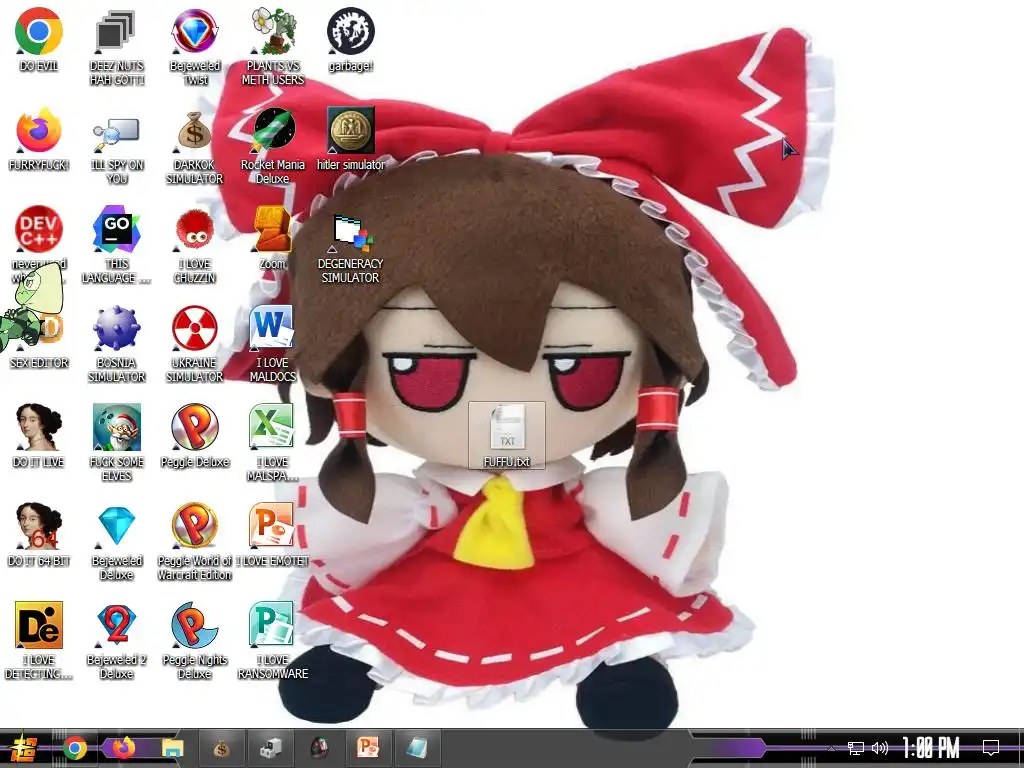Open the Start menu from the taskbar

tap(23, 748)
